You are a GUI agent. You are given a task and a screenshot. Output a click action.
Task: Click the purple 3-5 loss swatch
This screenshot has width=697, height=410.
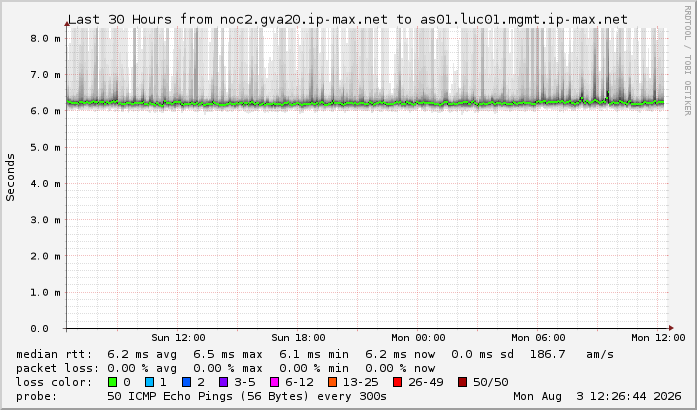[224, 382]
